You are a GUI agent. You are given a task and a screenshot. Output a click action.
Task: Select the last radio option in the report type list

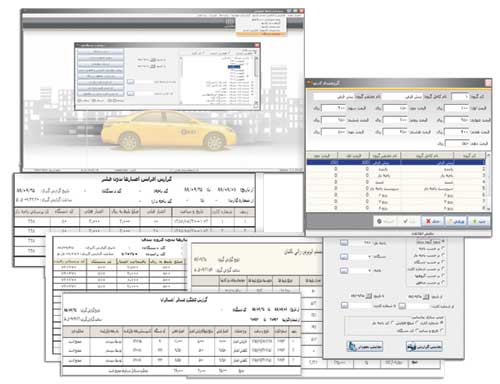(x=443, y=283)
